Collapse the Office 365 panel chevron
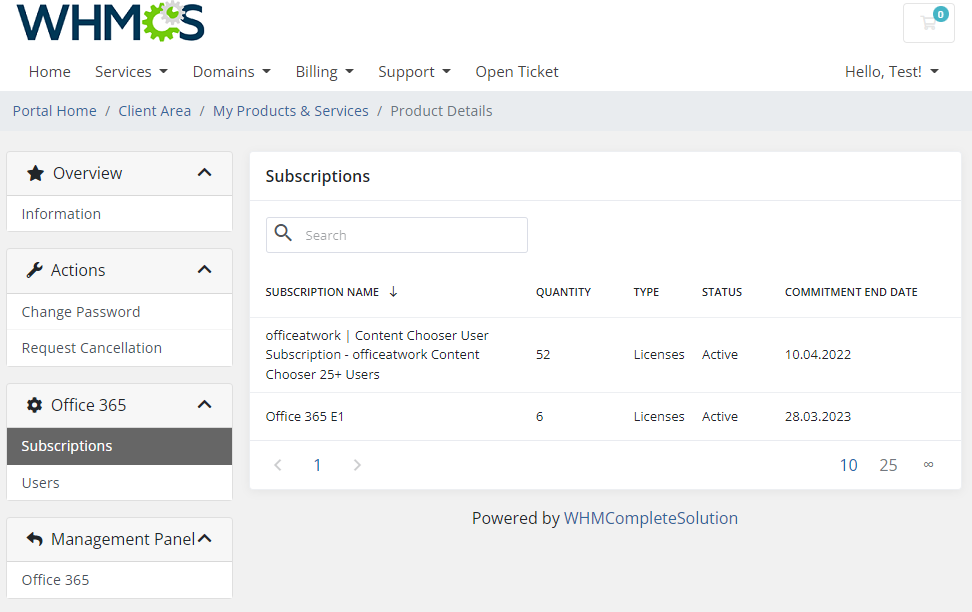972x612 pixels. coord(205,404)
